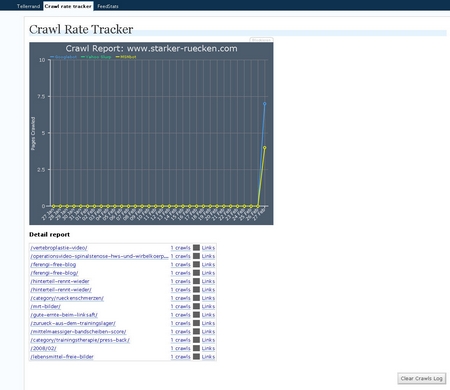
Task: Click '1 crawls' for /mrt-bilder/
Action: pyautogui.click(x=180, y=306)
